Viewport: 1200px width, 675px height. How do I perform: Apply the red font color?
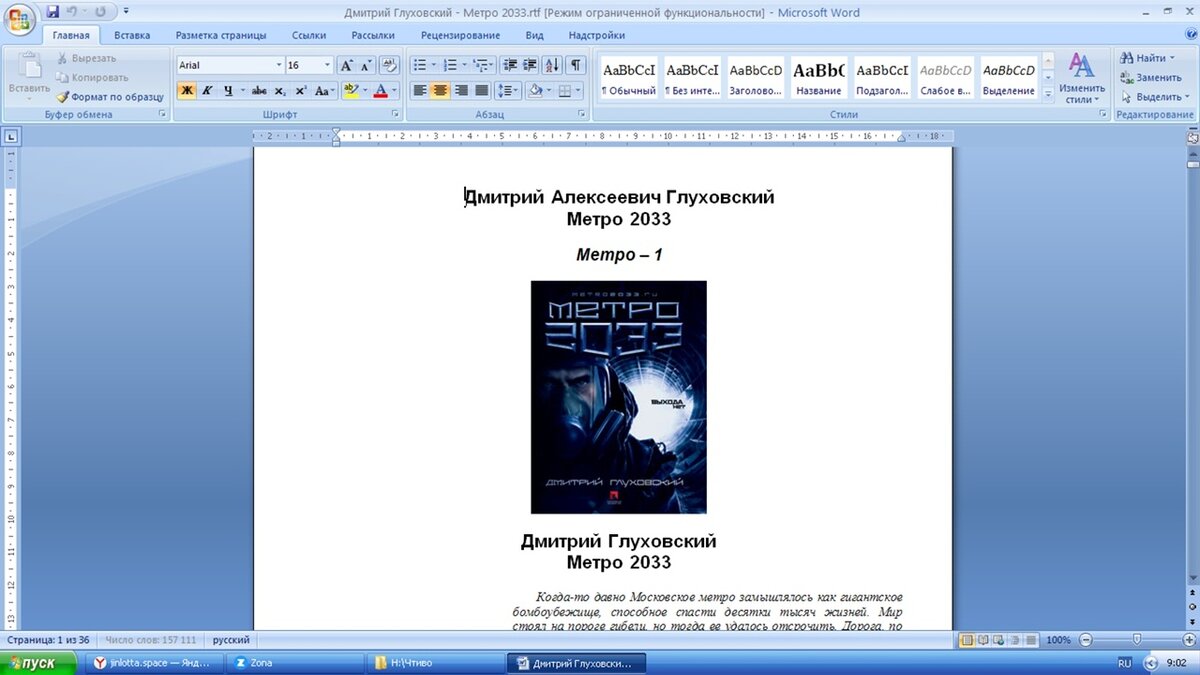coord(380,90)
